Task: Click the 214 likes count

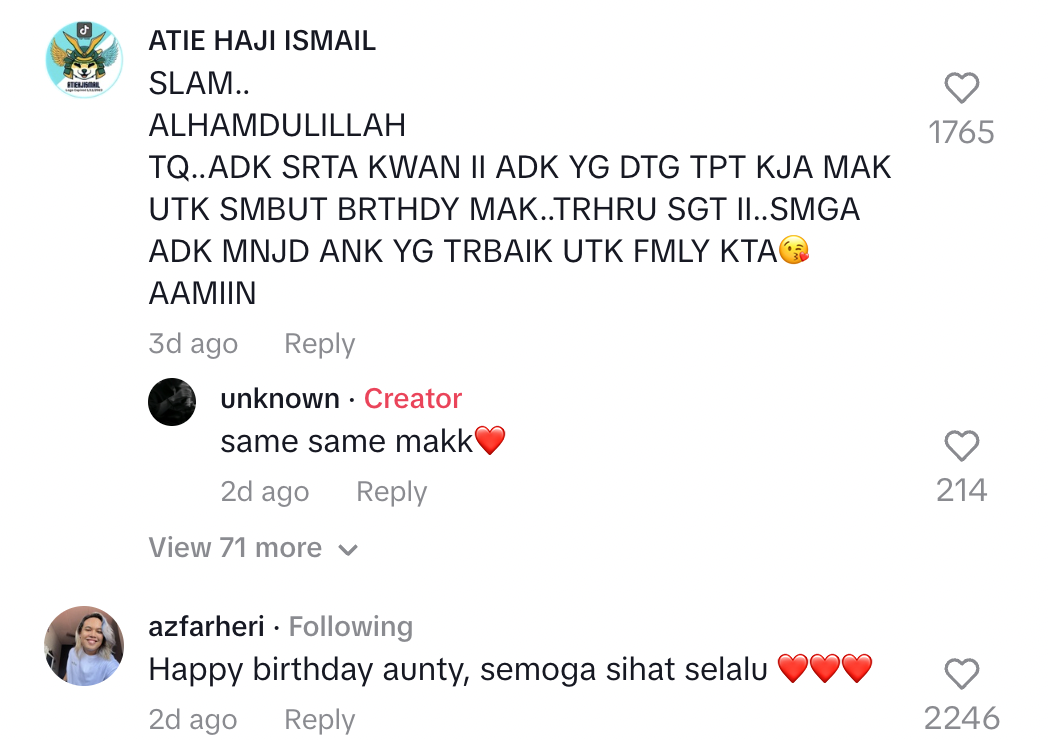Action: pos(961,490)
